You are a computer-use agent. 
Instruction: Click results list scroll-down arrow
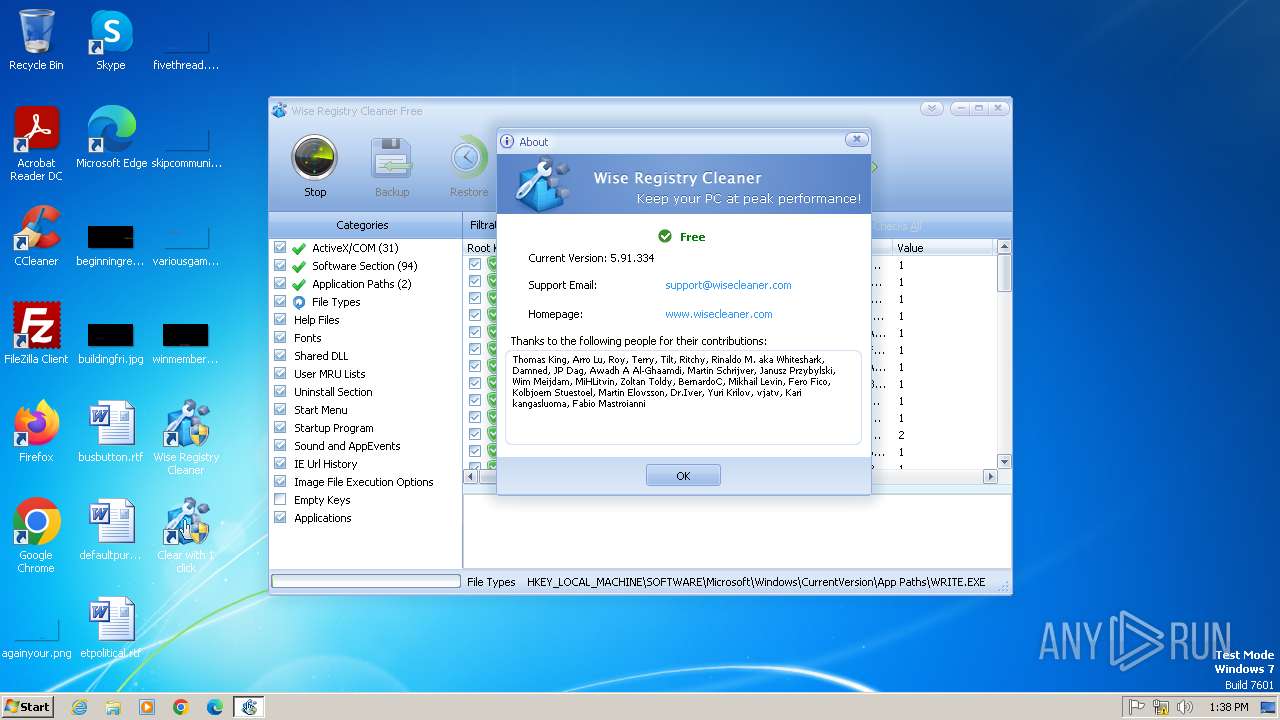(1004, 461)
